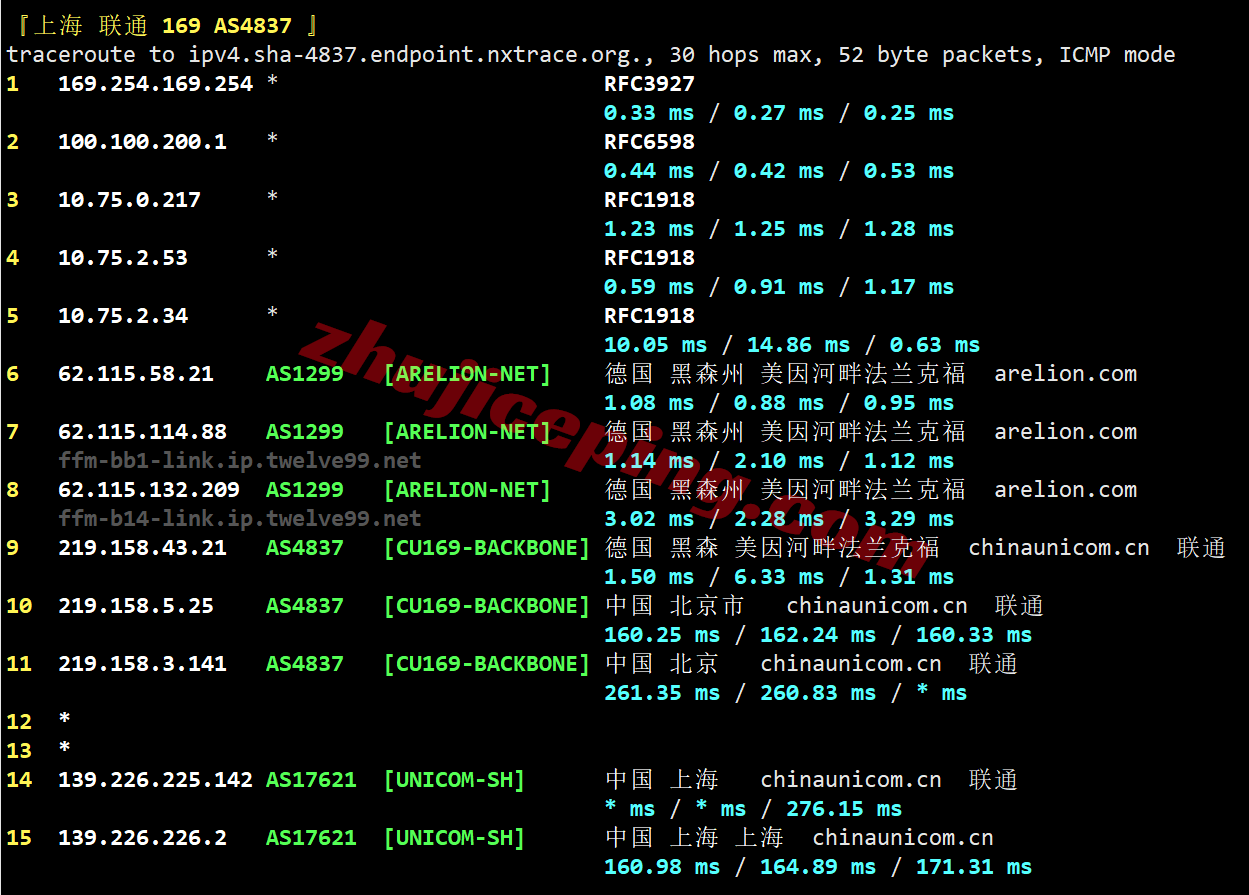This screenshot has width=1249, height=895.
Task: Open ffm-bb1-link.ip.twelve99.net hostname
Action: pyautogui.click(x=240, y=461)
